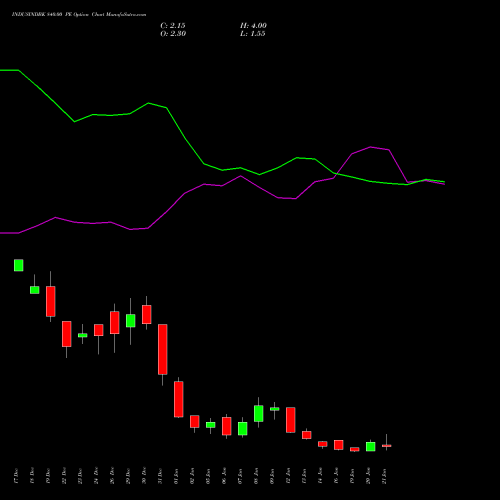The width and height of the screenshot is (500, 500).
Task: Select the high value H: 4.00
Action: (253, 26)
